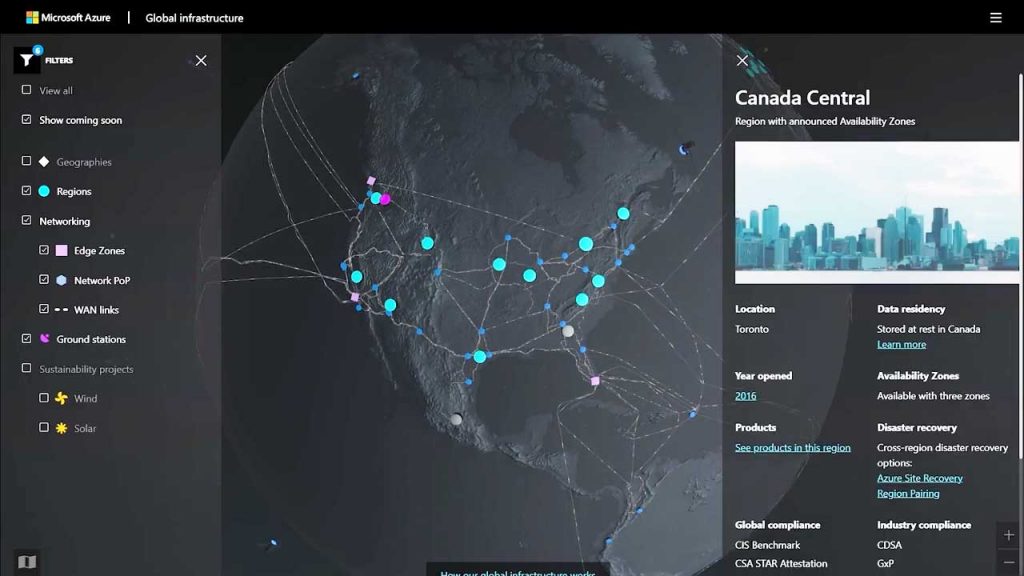Open the 2016 year opened link
Image resolution: width=1024 pixels, height=576 pixels.
pyautogui.click(x=745, y=396)
